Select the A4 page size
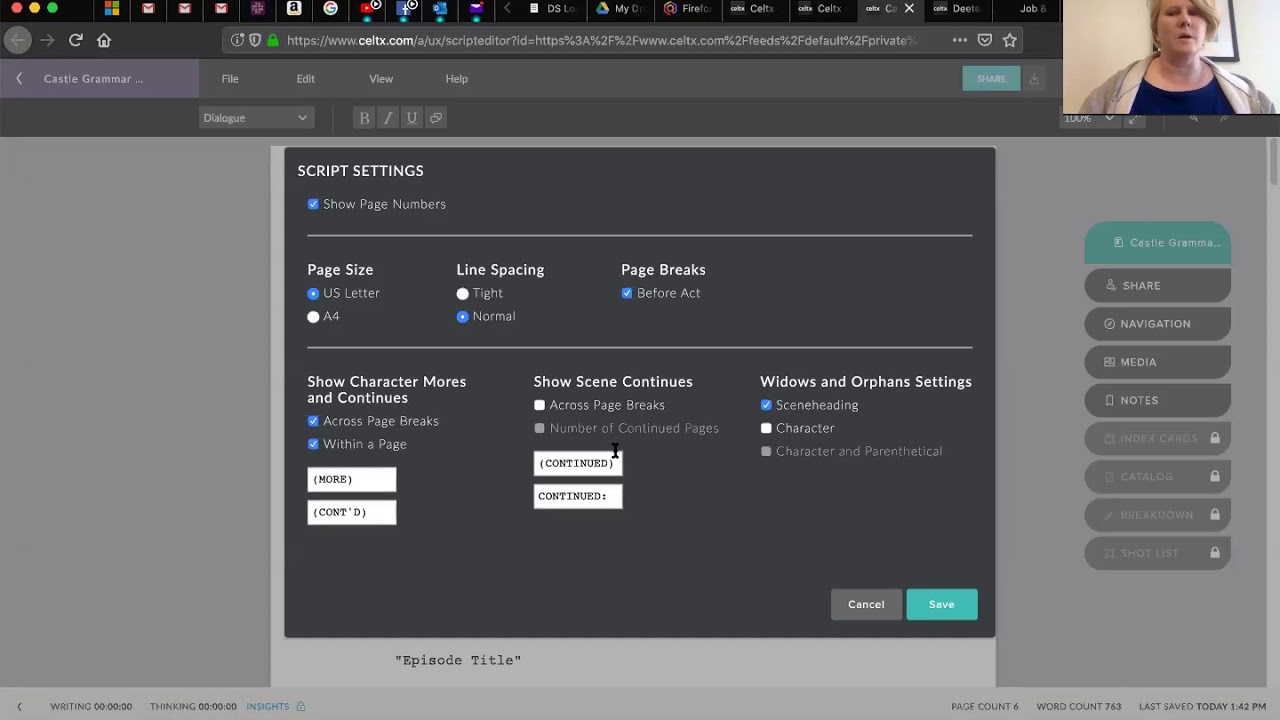The image size is (1280, 720). coord(313,317)
